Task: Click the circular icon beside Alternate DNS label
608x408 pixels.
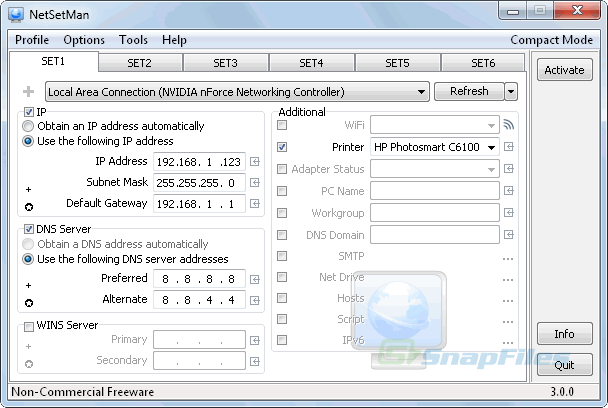Action: (29, 303)
